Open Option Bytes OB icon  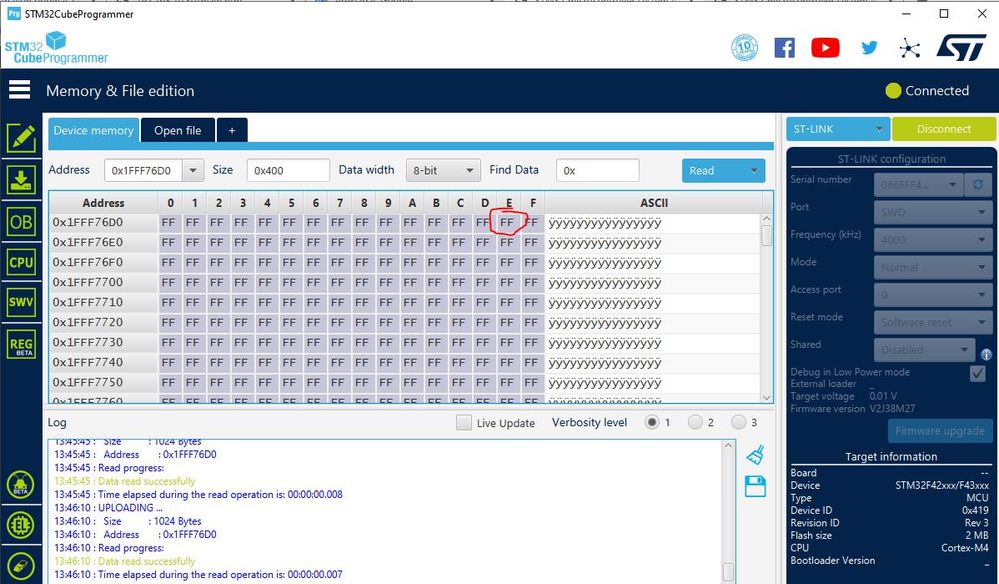tap(21, 222)
